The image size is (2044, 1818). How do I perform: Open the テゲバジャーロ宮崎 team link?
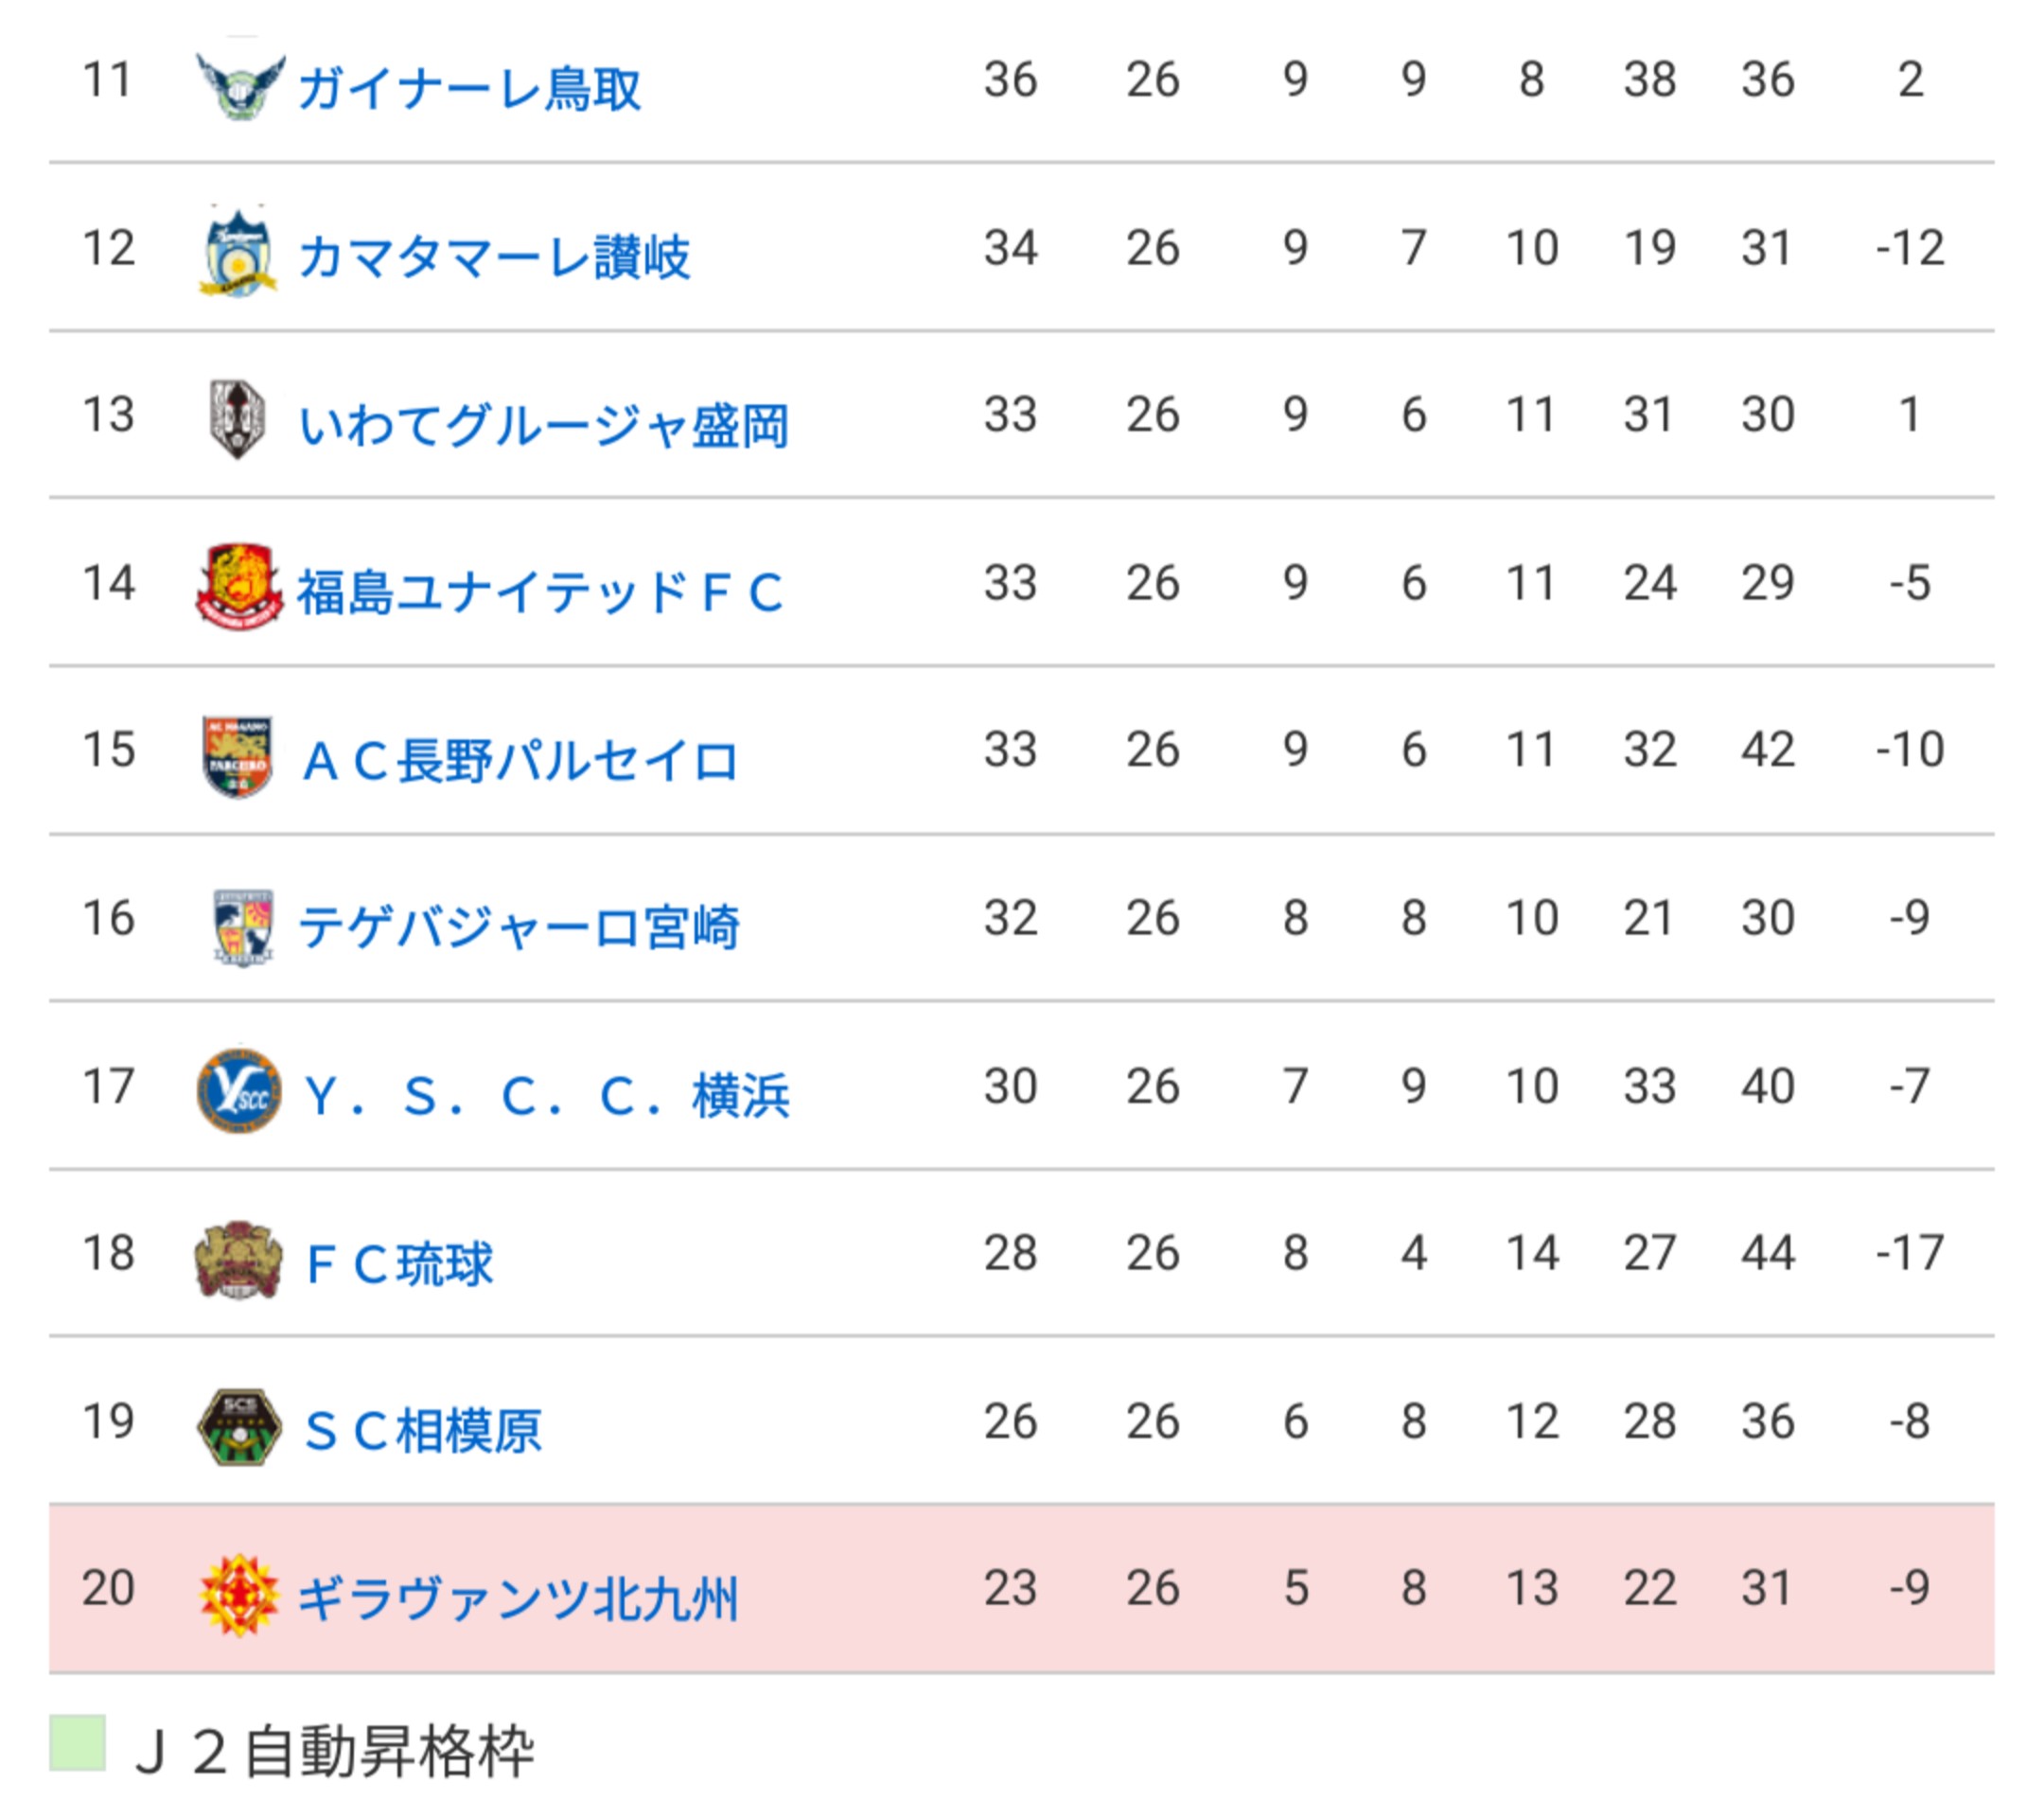(x=519, y=927)
